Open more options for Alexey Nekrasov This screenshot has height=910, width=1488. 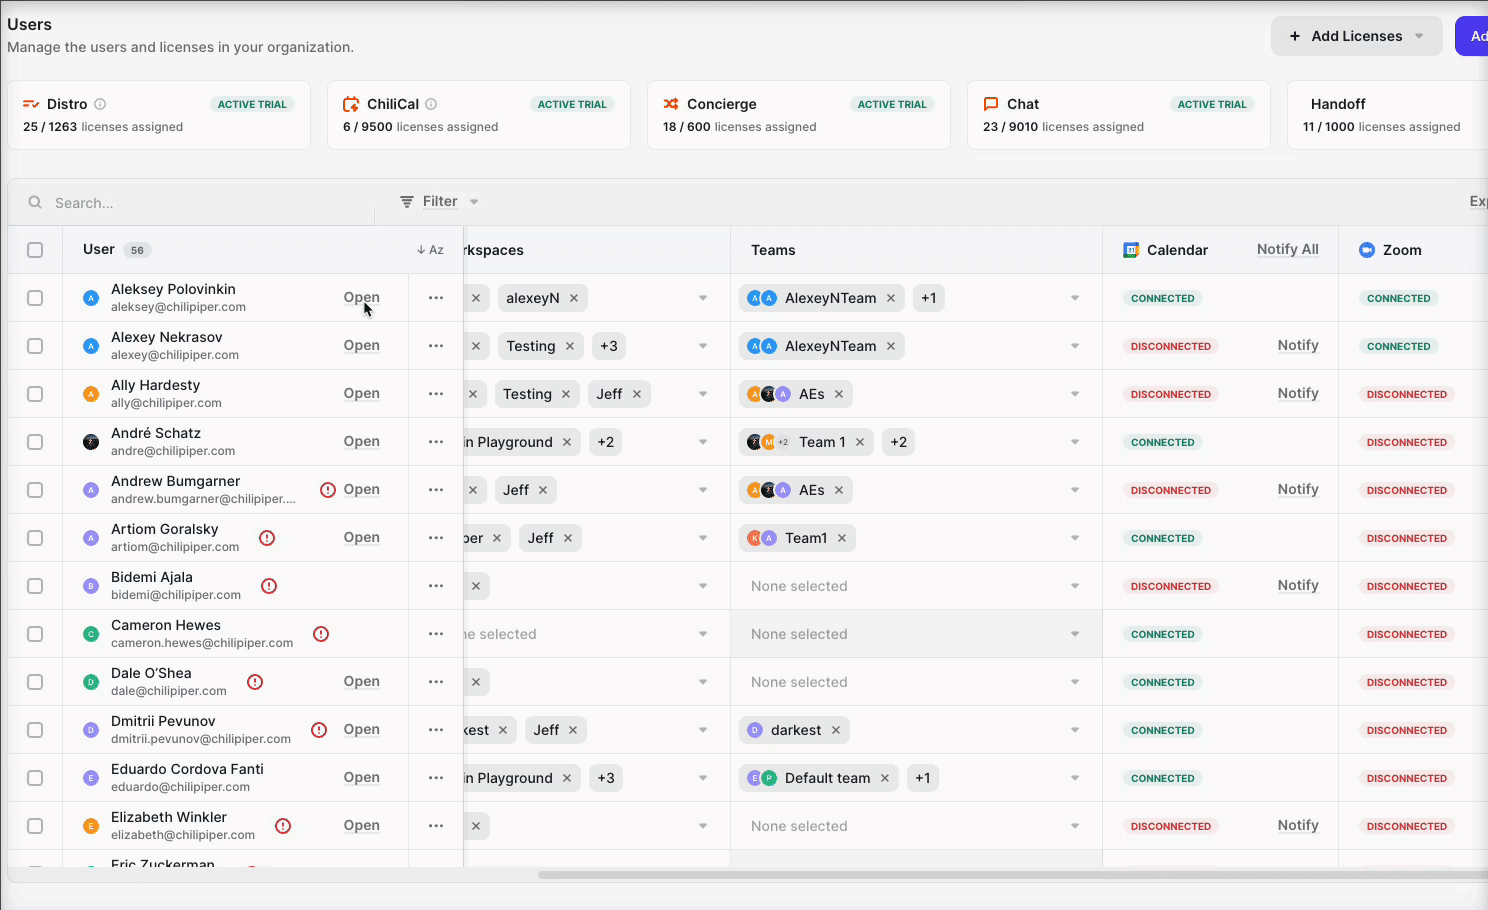[x=436, y=346]
